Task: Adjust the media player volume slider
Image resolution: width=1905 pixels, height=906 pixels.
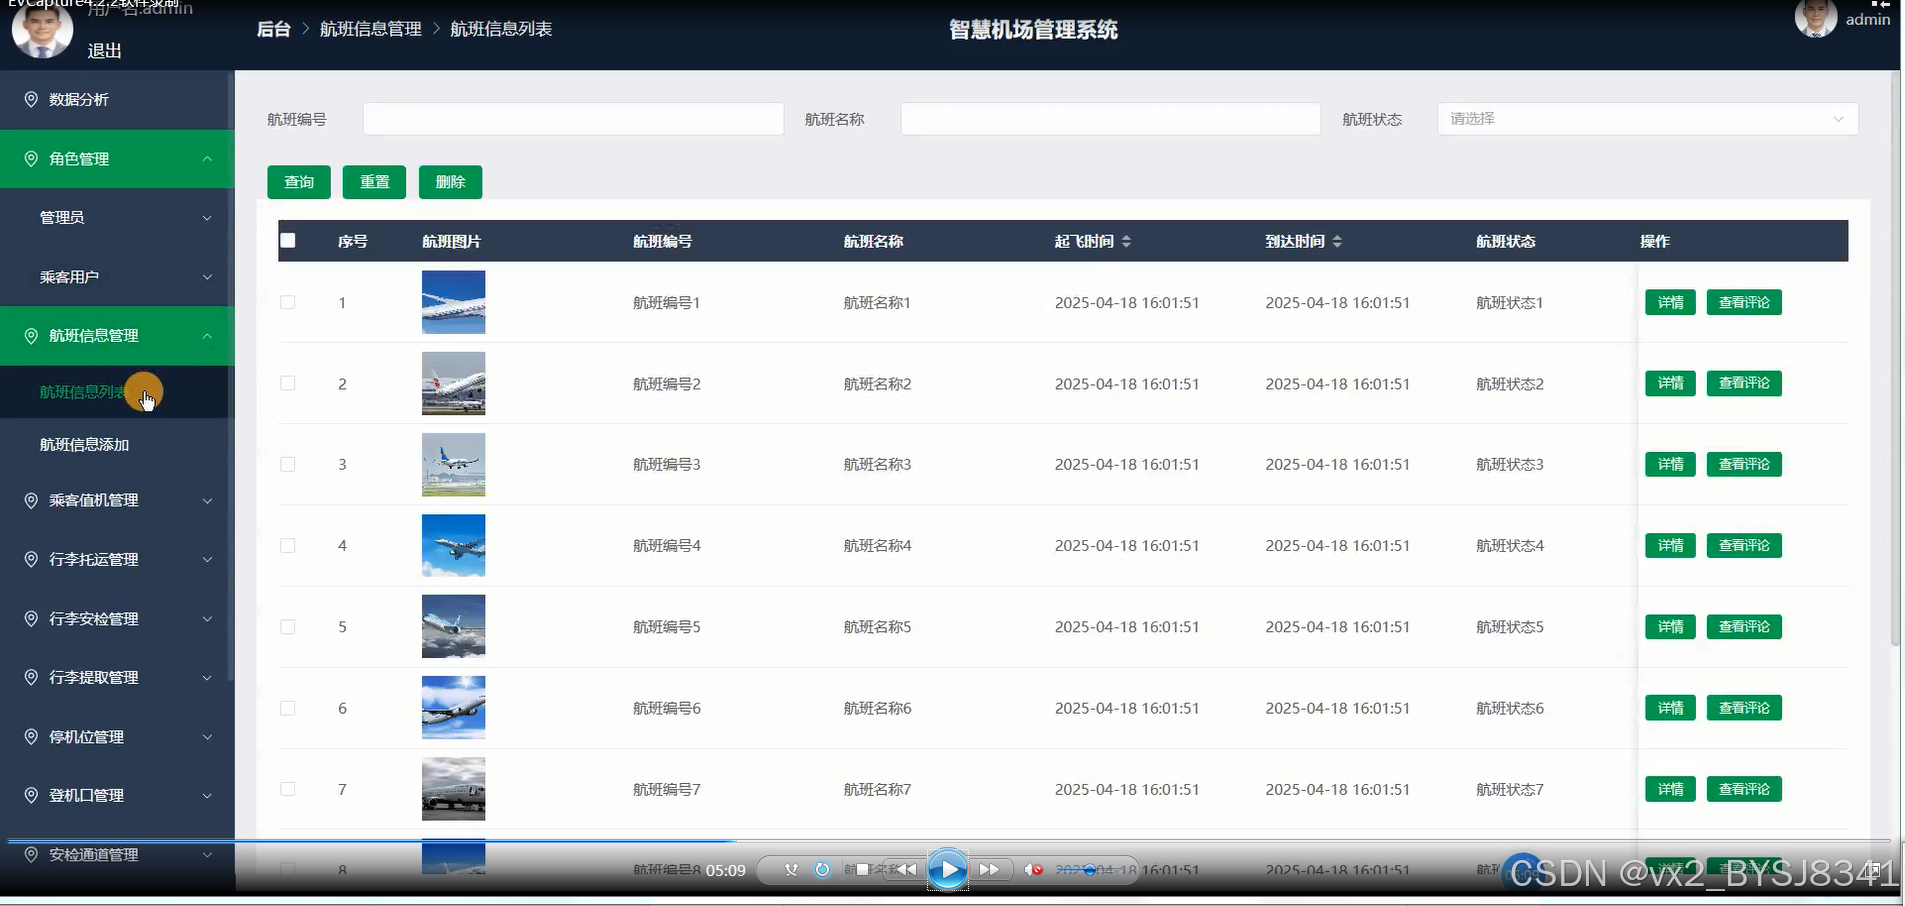Action: (x=1090, y=870)
